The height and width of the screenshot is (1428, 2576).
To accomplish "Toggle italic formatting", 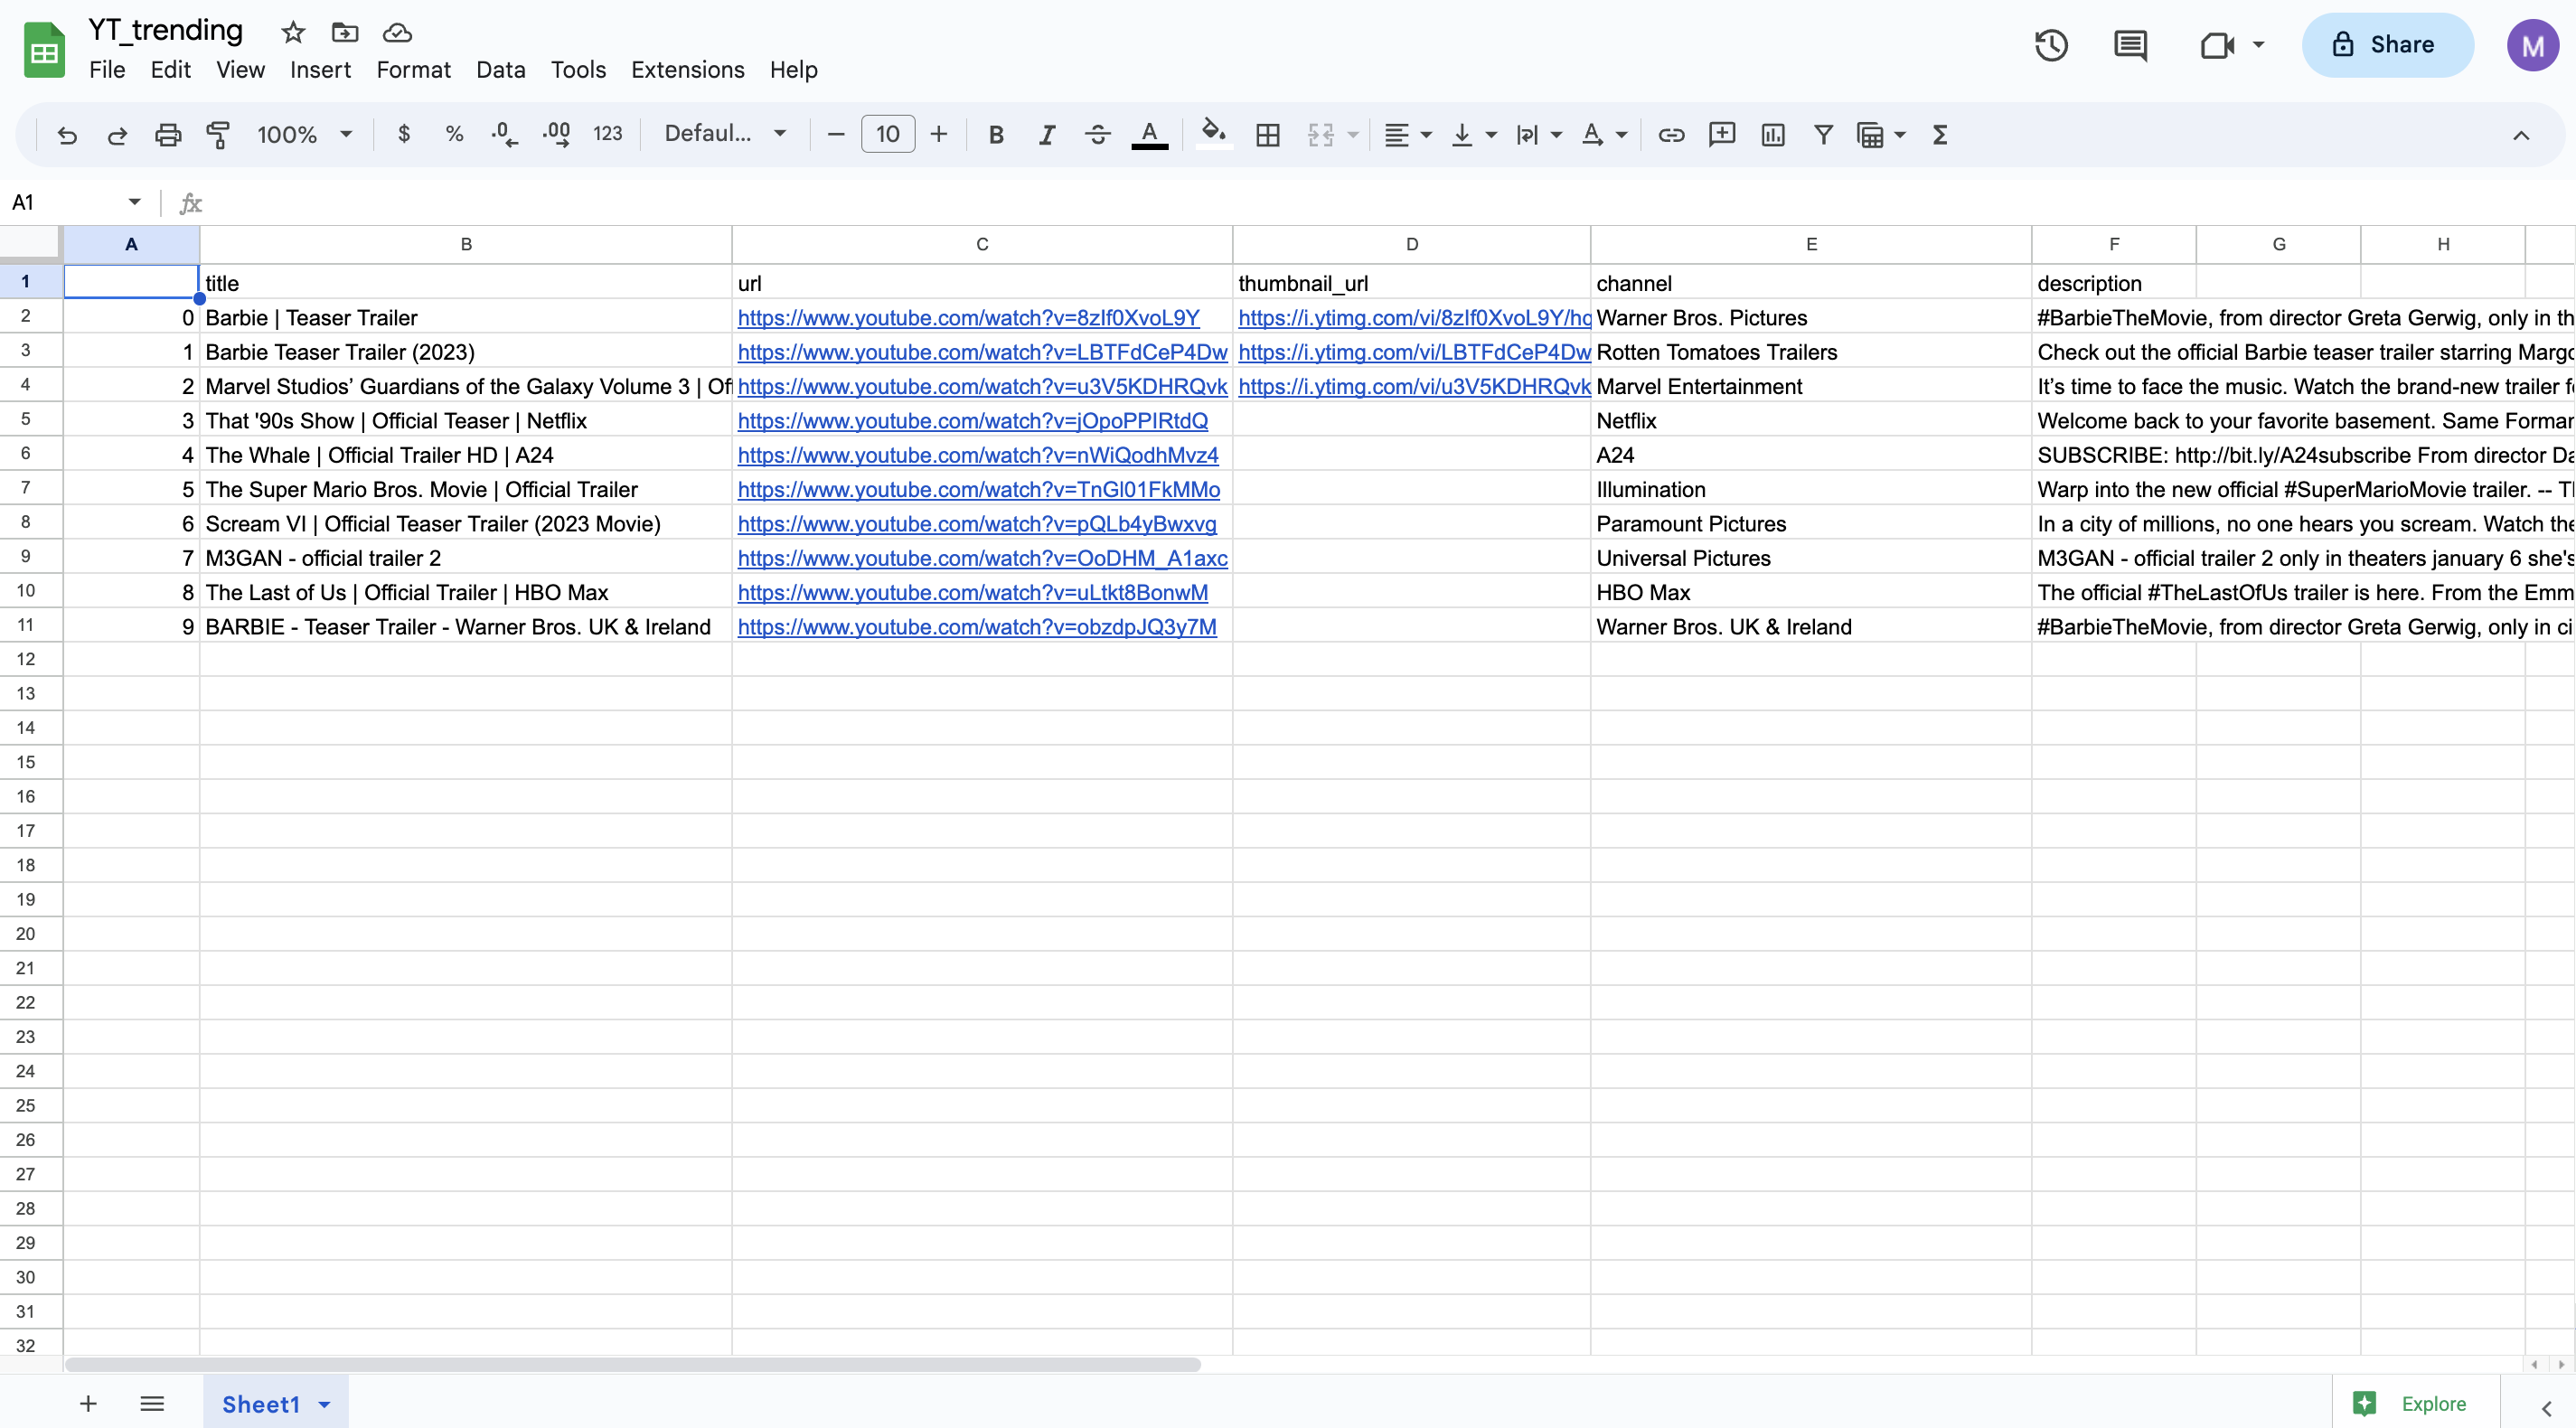I will (x=1047, y=135).
